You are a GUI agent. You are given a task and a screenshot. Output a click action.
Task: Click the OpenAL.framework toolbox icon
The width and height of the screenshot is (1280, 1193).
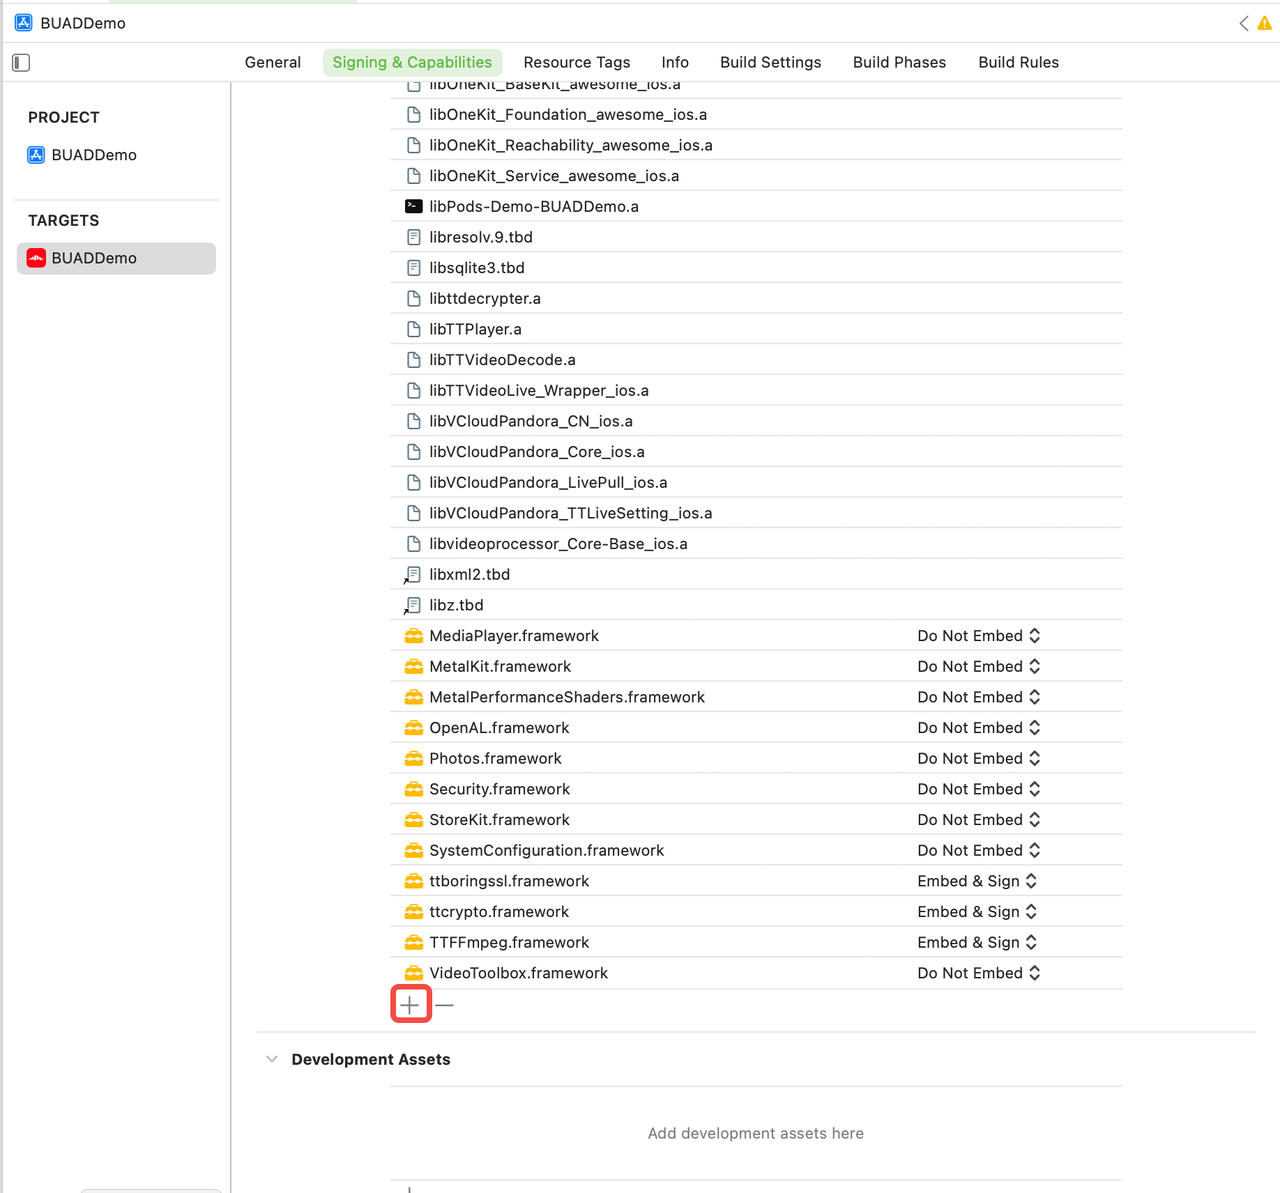(413, 728)
